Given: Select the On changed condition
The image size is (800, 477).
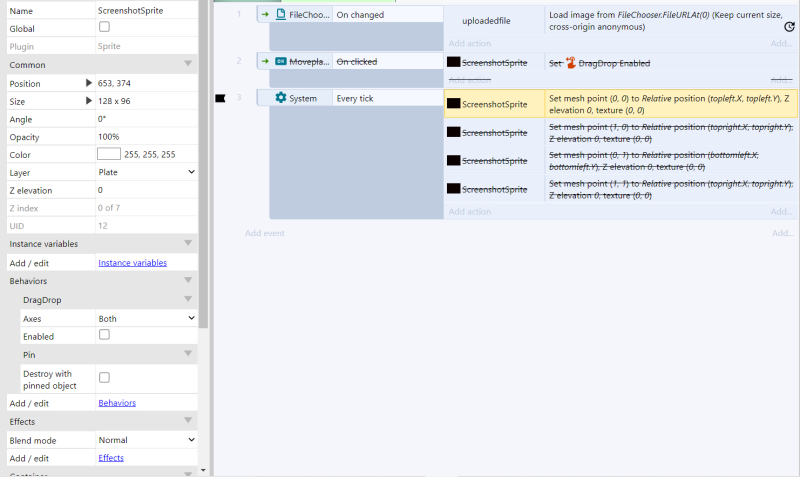Looking at the screenshot, I should tap(388, 14).
